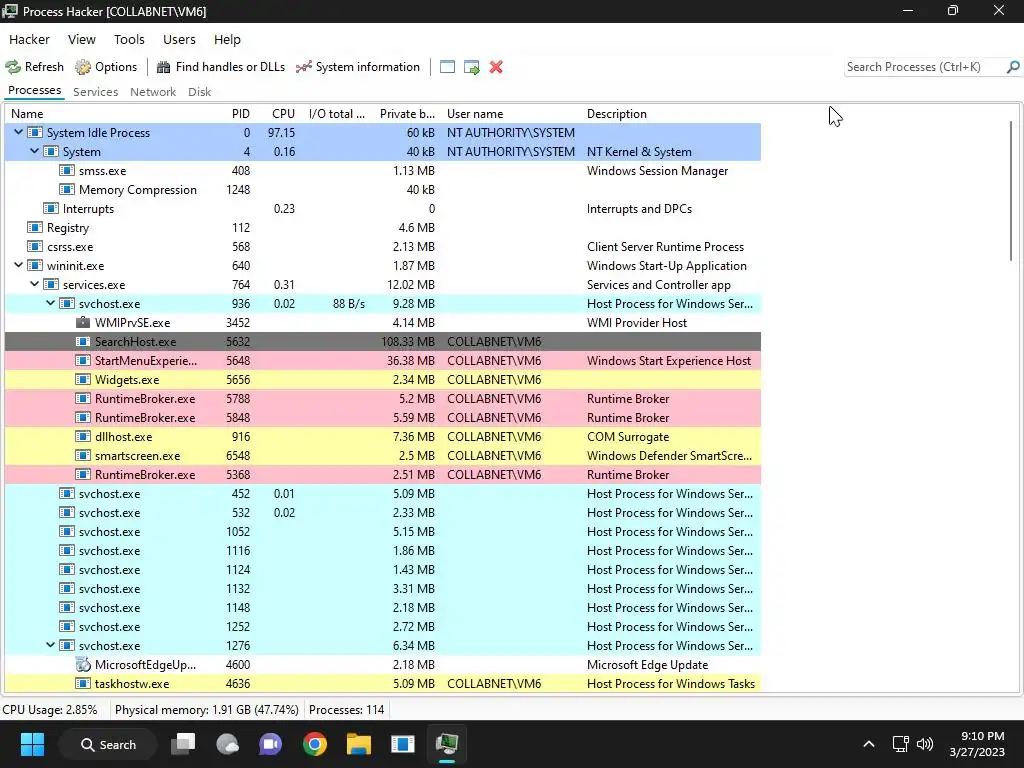Viewport: 1024px width, 768px height.
Task: Click the volume tray icon
Action: coord(925,744)
